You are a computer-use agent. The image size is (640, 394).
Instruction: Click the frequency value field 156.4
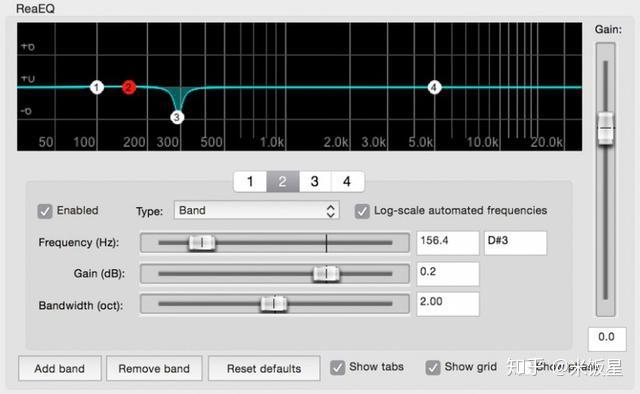point(448,243)
